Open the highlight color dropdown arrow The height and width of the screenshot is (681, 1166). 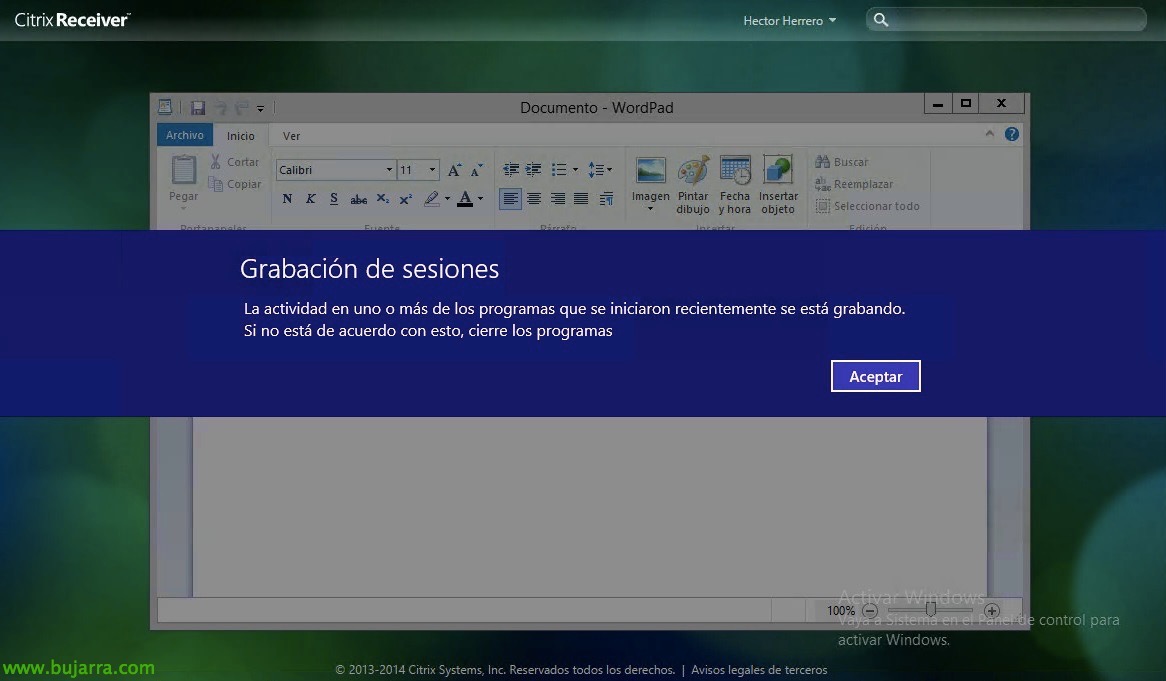(x=447, y=199)
